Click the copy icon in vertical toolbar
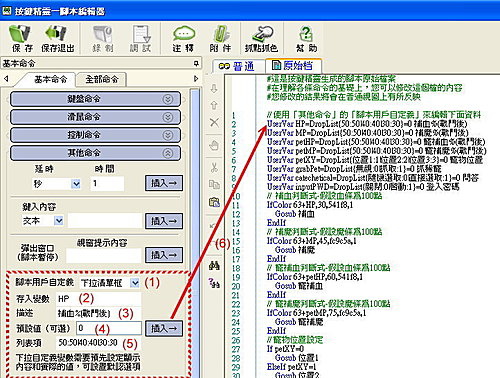The image size is (500, 378). point(214,184)
